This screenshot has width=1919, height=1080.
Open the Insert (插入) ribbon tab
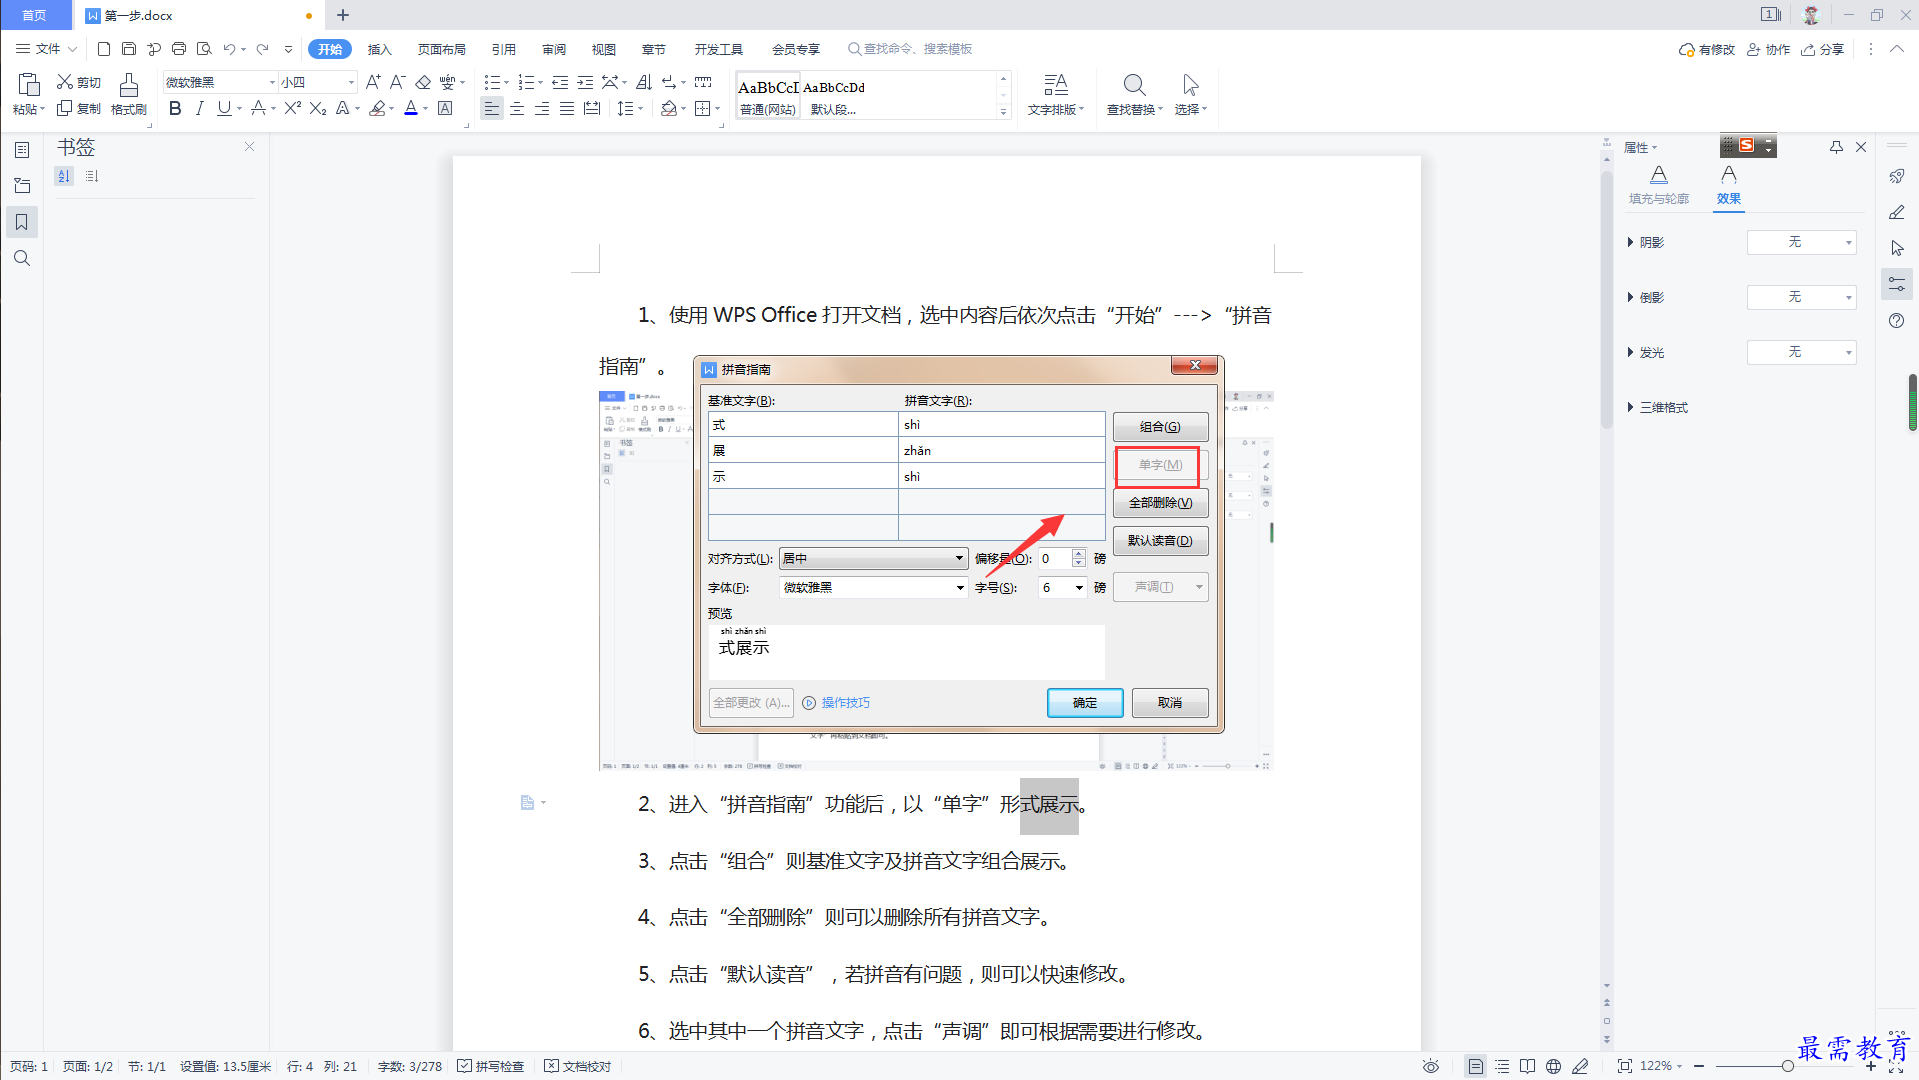379,49
